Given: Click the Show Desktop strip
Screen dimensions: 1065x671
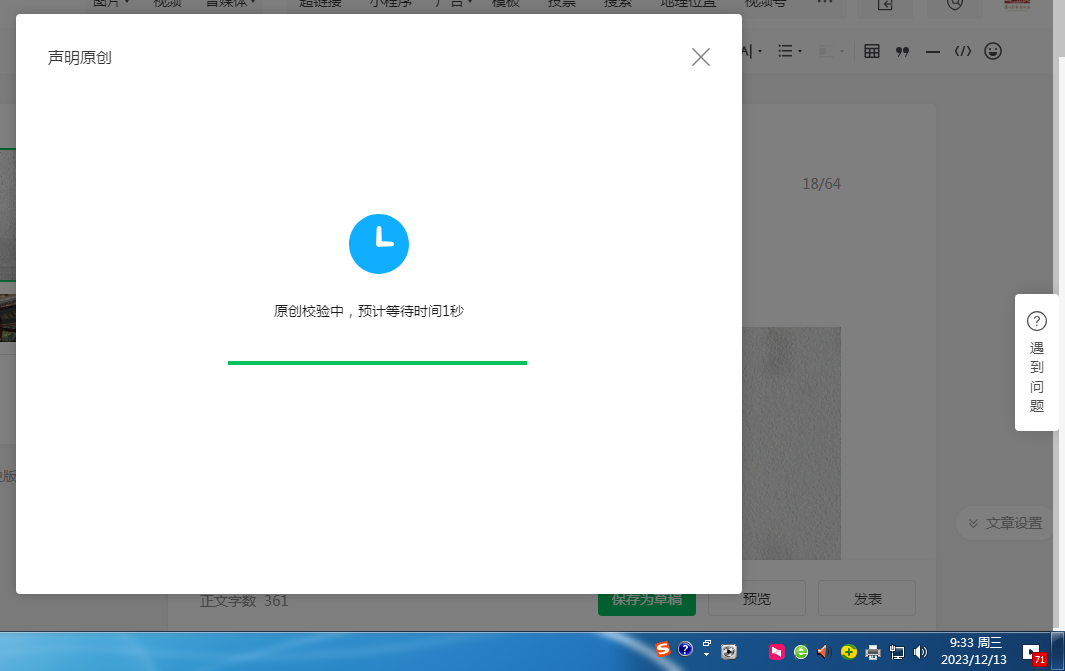Looking at the screenshot, I should point(1058,651).
